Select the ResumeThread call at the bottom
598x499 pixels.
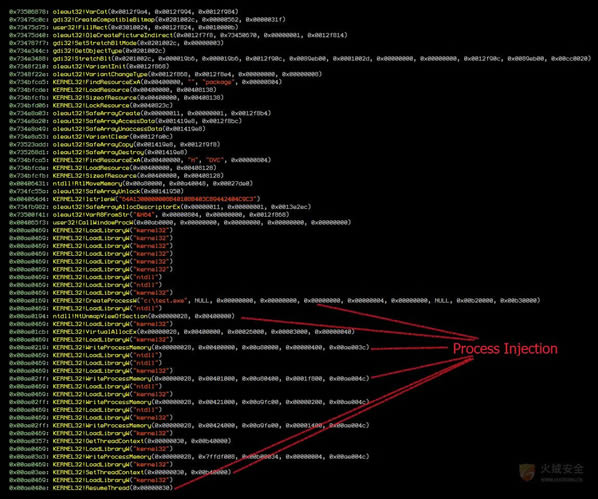click(x=91, y=488)
